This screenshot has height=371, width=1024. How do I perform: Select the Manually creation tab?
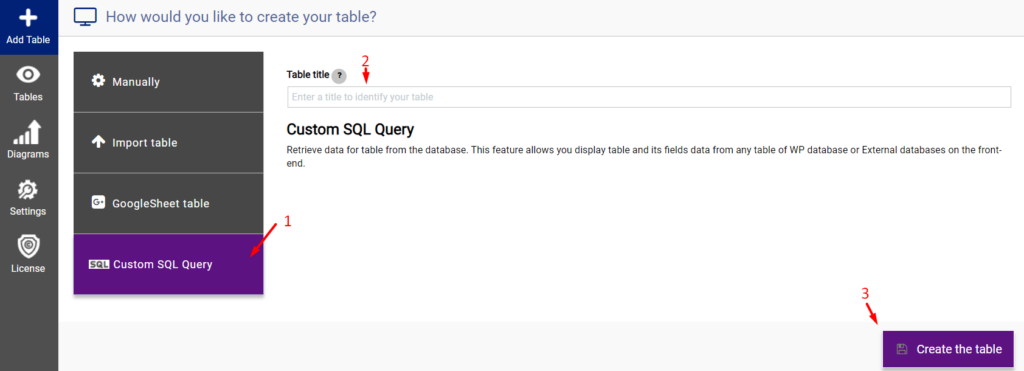168,82
